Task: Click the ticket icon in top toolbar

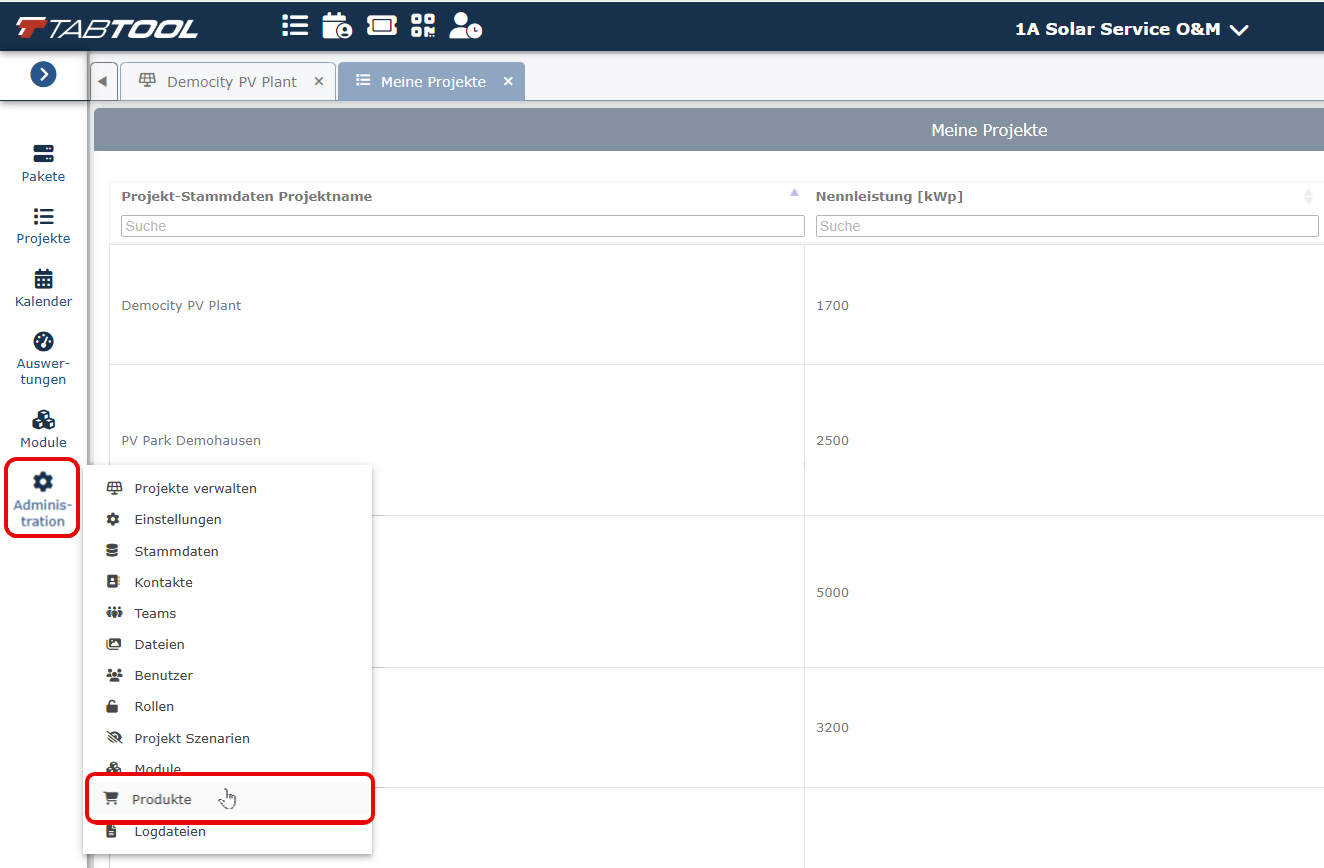Action: tap(382, 26)
